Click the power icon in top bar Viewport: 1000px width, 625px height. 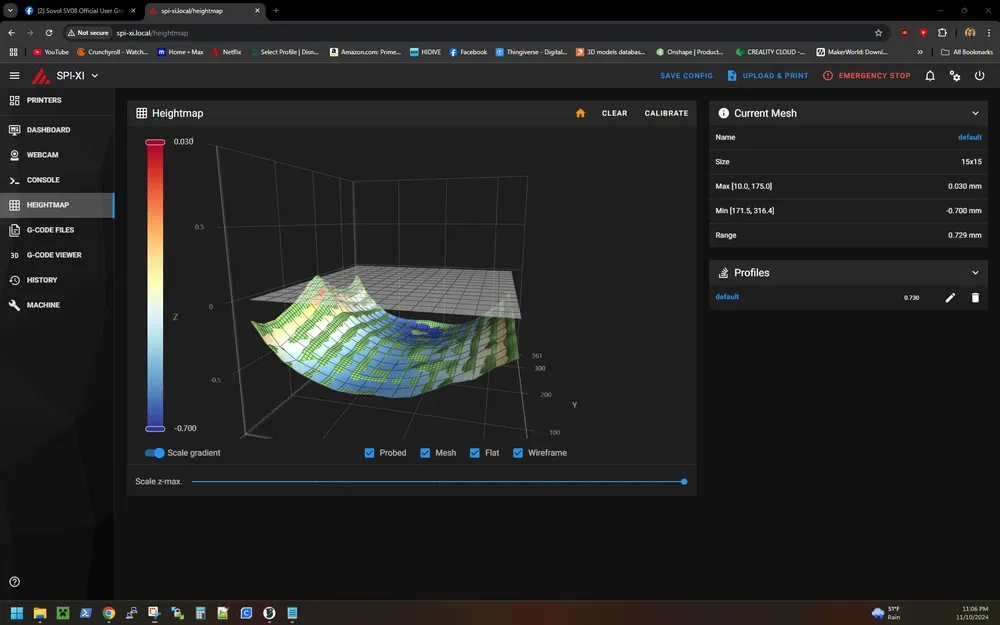point(979,76)
